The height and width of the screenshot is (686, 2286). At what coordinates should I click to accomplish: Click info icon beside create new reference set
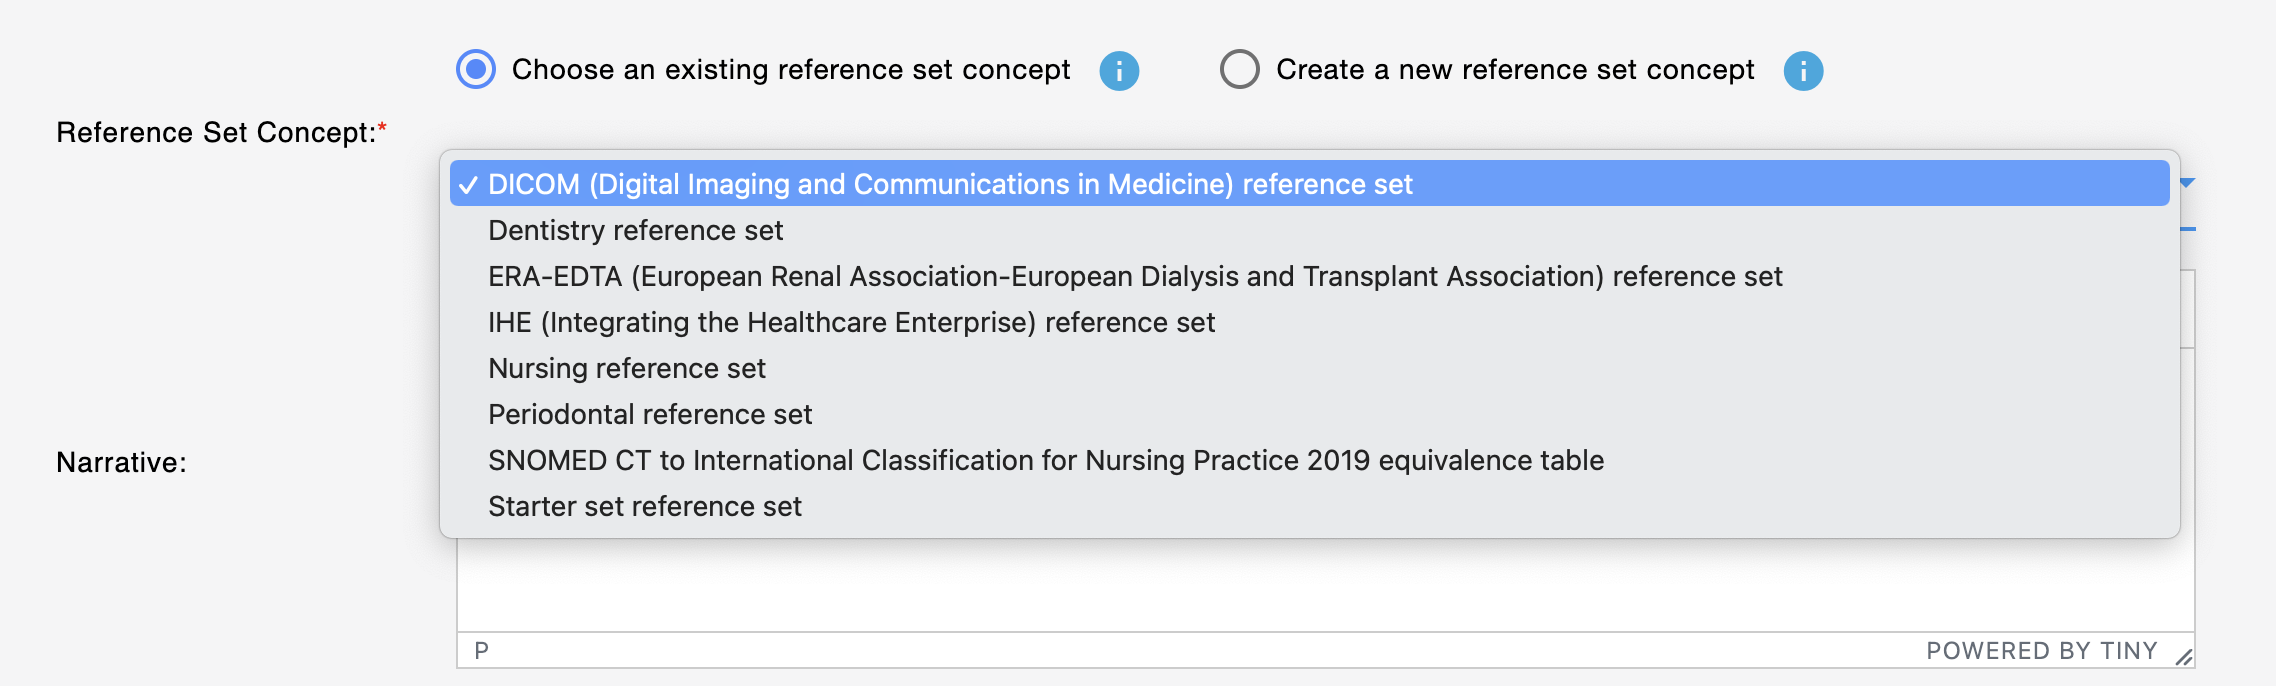[x=1803, y=71]
